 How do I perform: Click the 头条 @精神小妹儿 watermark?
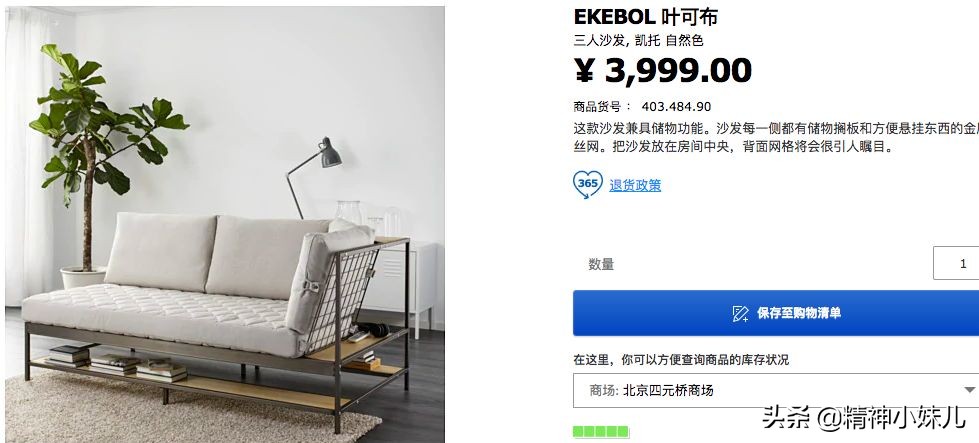pyautogui.click(x=863, y=417)
